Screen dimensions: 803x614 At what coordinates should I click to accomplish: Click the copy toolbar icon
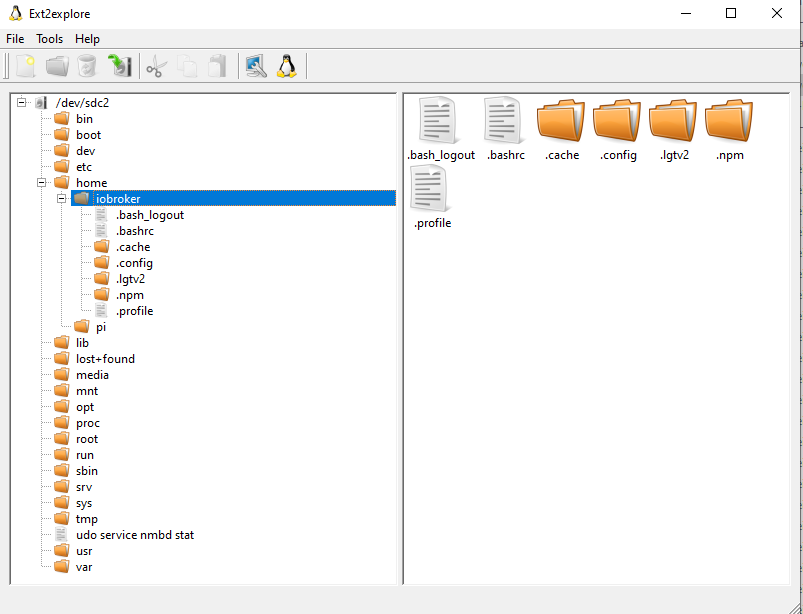187,67
